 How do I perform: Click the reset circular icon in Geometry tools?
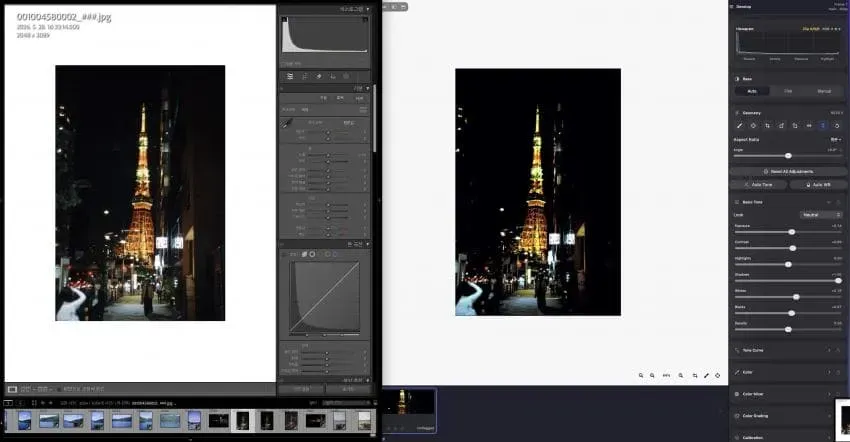(837, 126)
